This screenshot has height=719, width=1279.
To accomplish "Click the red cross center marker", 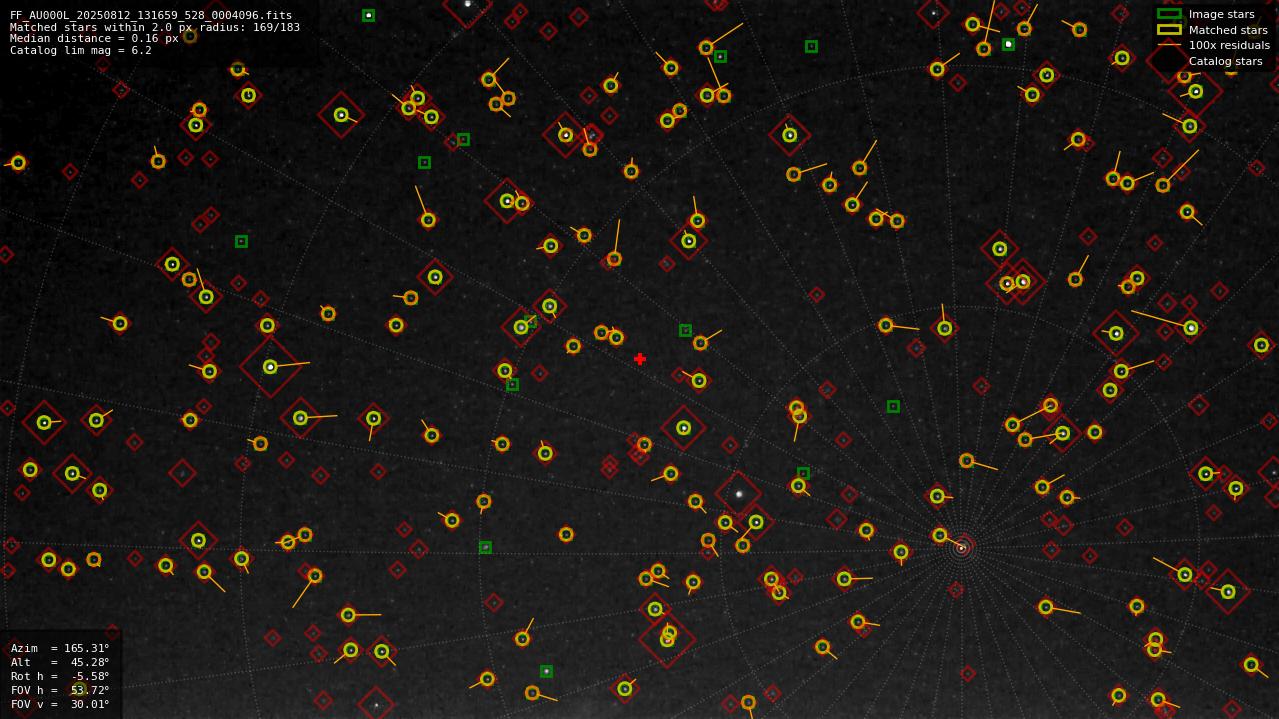I will [640, 359].
